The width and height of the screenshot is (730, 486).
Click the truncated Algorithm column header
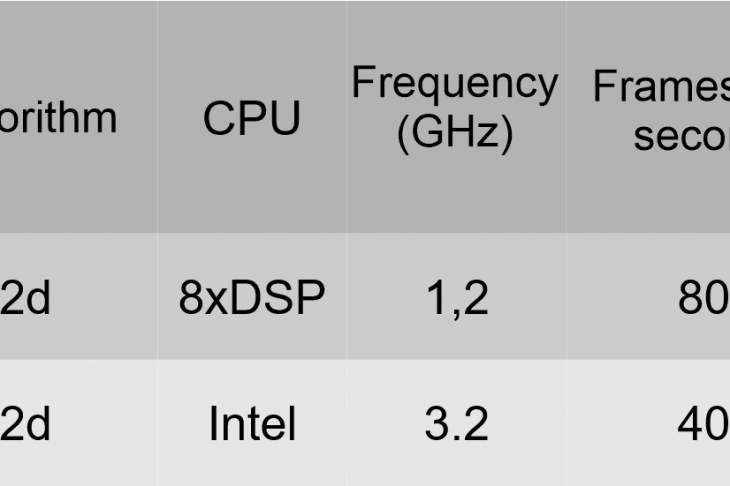[78, 116]
